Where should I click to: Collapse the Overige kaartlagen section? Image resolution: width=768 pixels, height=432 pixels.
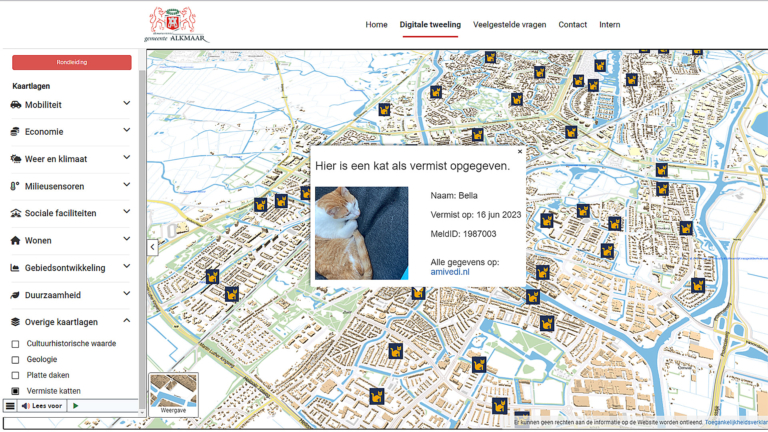coord(126,322)
